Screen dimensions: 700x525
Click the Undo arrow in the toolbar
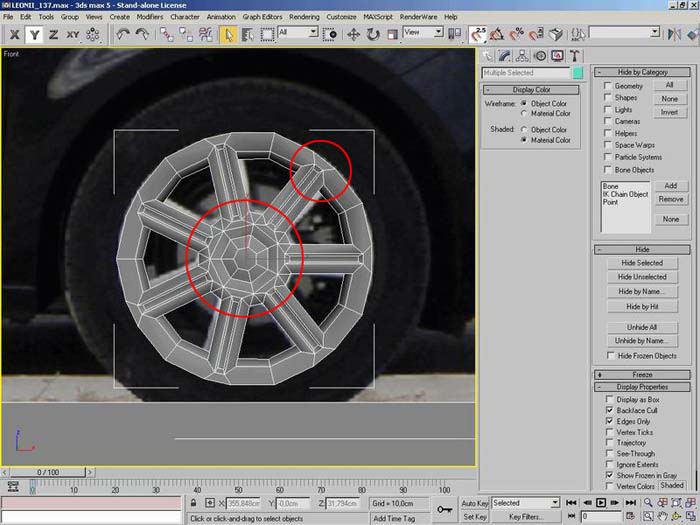point(123,34)
